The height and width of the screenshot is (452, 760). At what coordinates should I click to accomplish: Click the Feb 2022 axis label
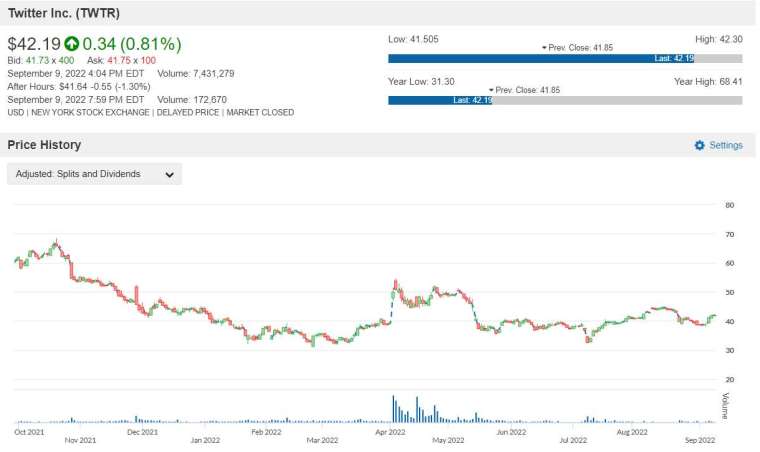pyautogui.click(x=266, y=432)
